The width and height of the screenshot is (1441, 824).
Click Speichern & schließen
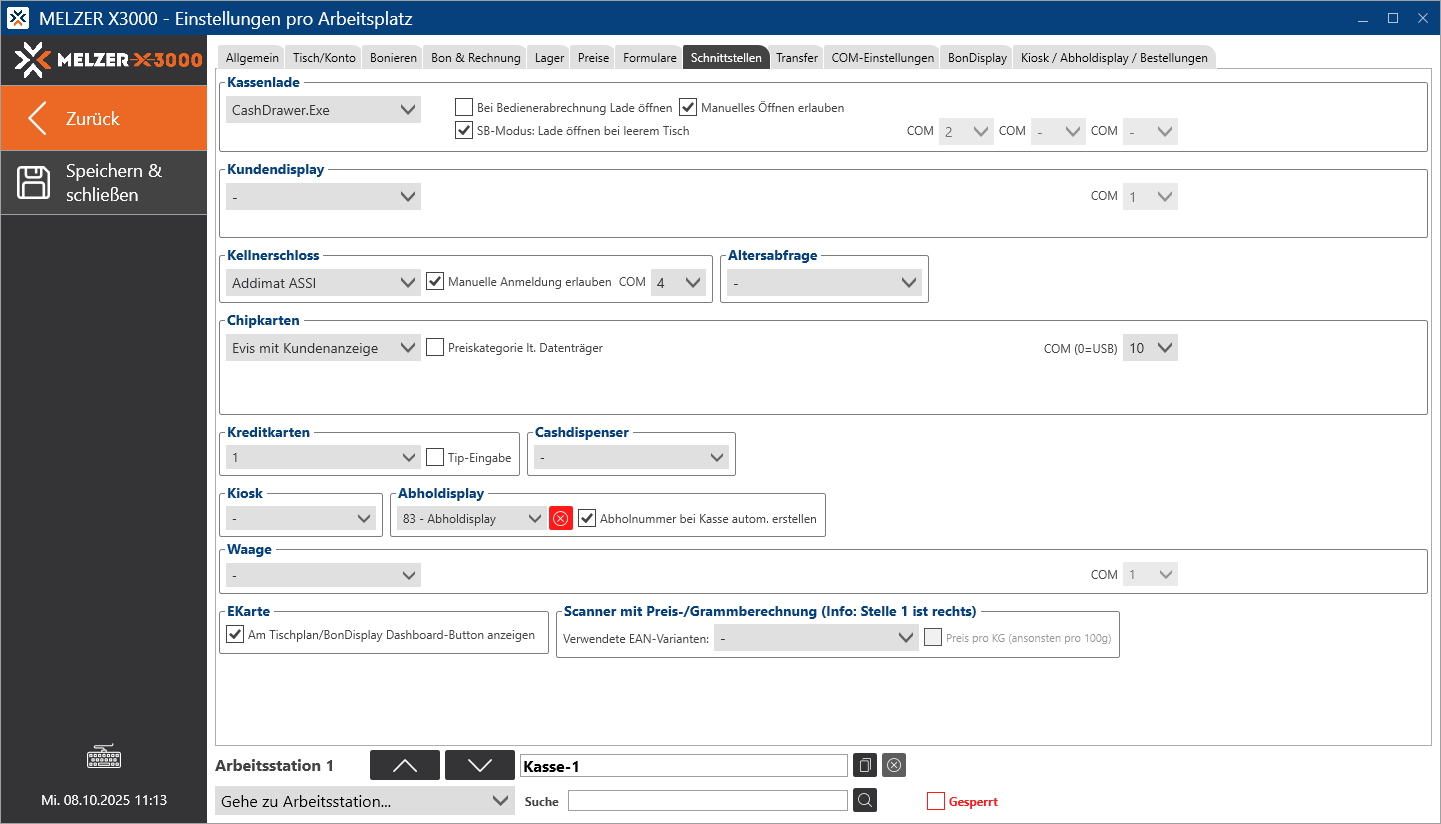point(104,183)
